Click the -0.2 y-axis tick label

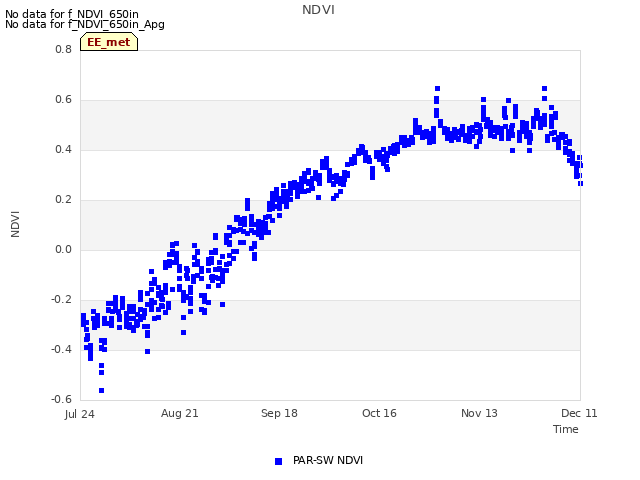[x=61, y=300]
